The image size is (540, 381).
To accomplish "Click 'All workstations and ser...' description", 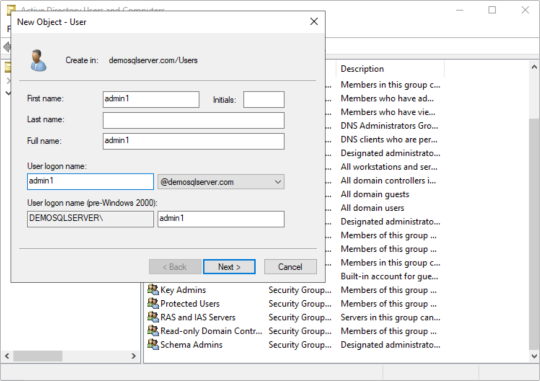I will (x=389, y=167).
